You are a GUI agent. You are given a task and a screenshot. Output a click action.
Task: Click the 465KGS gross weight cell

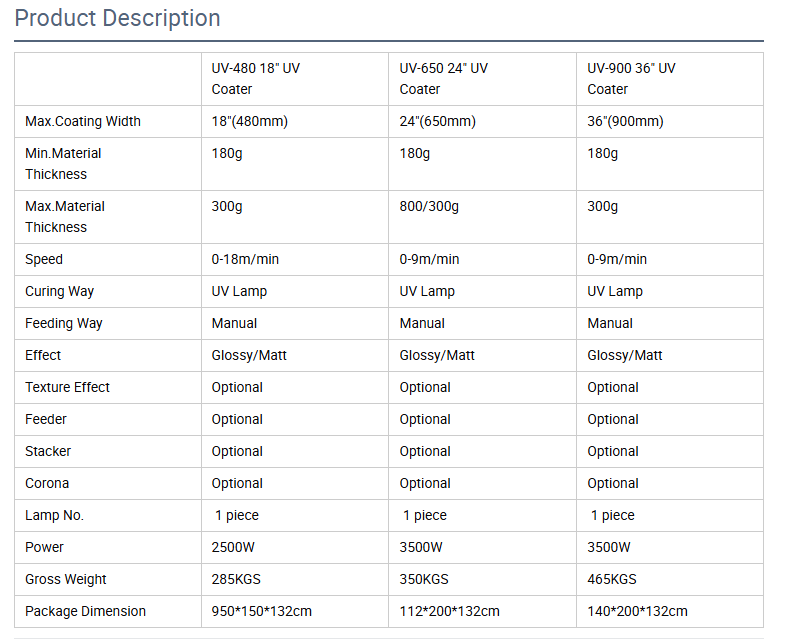pos(612,579)
